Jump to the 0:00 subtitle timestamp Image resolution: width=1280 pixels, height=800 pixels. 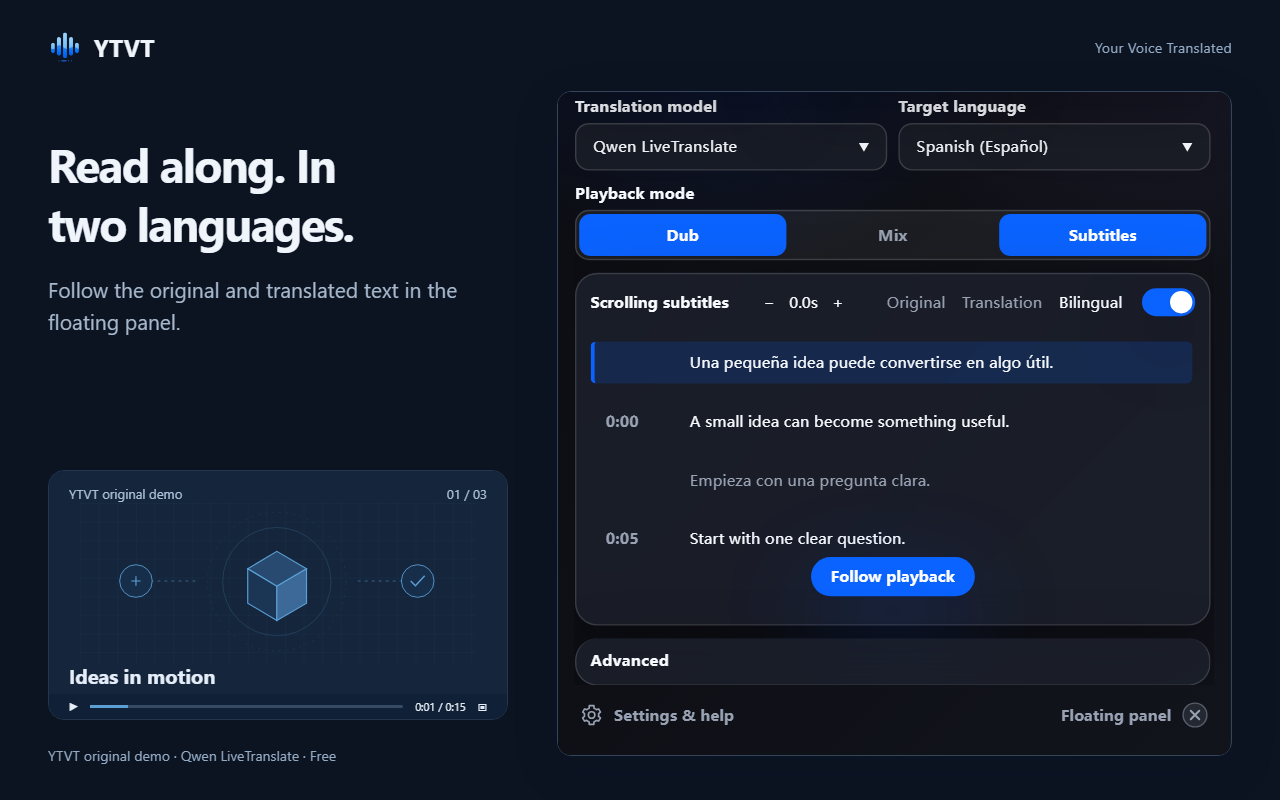[x=622, y=422]
